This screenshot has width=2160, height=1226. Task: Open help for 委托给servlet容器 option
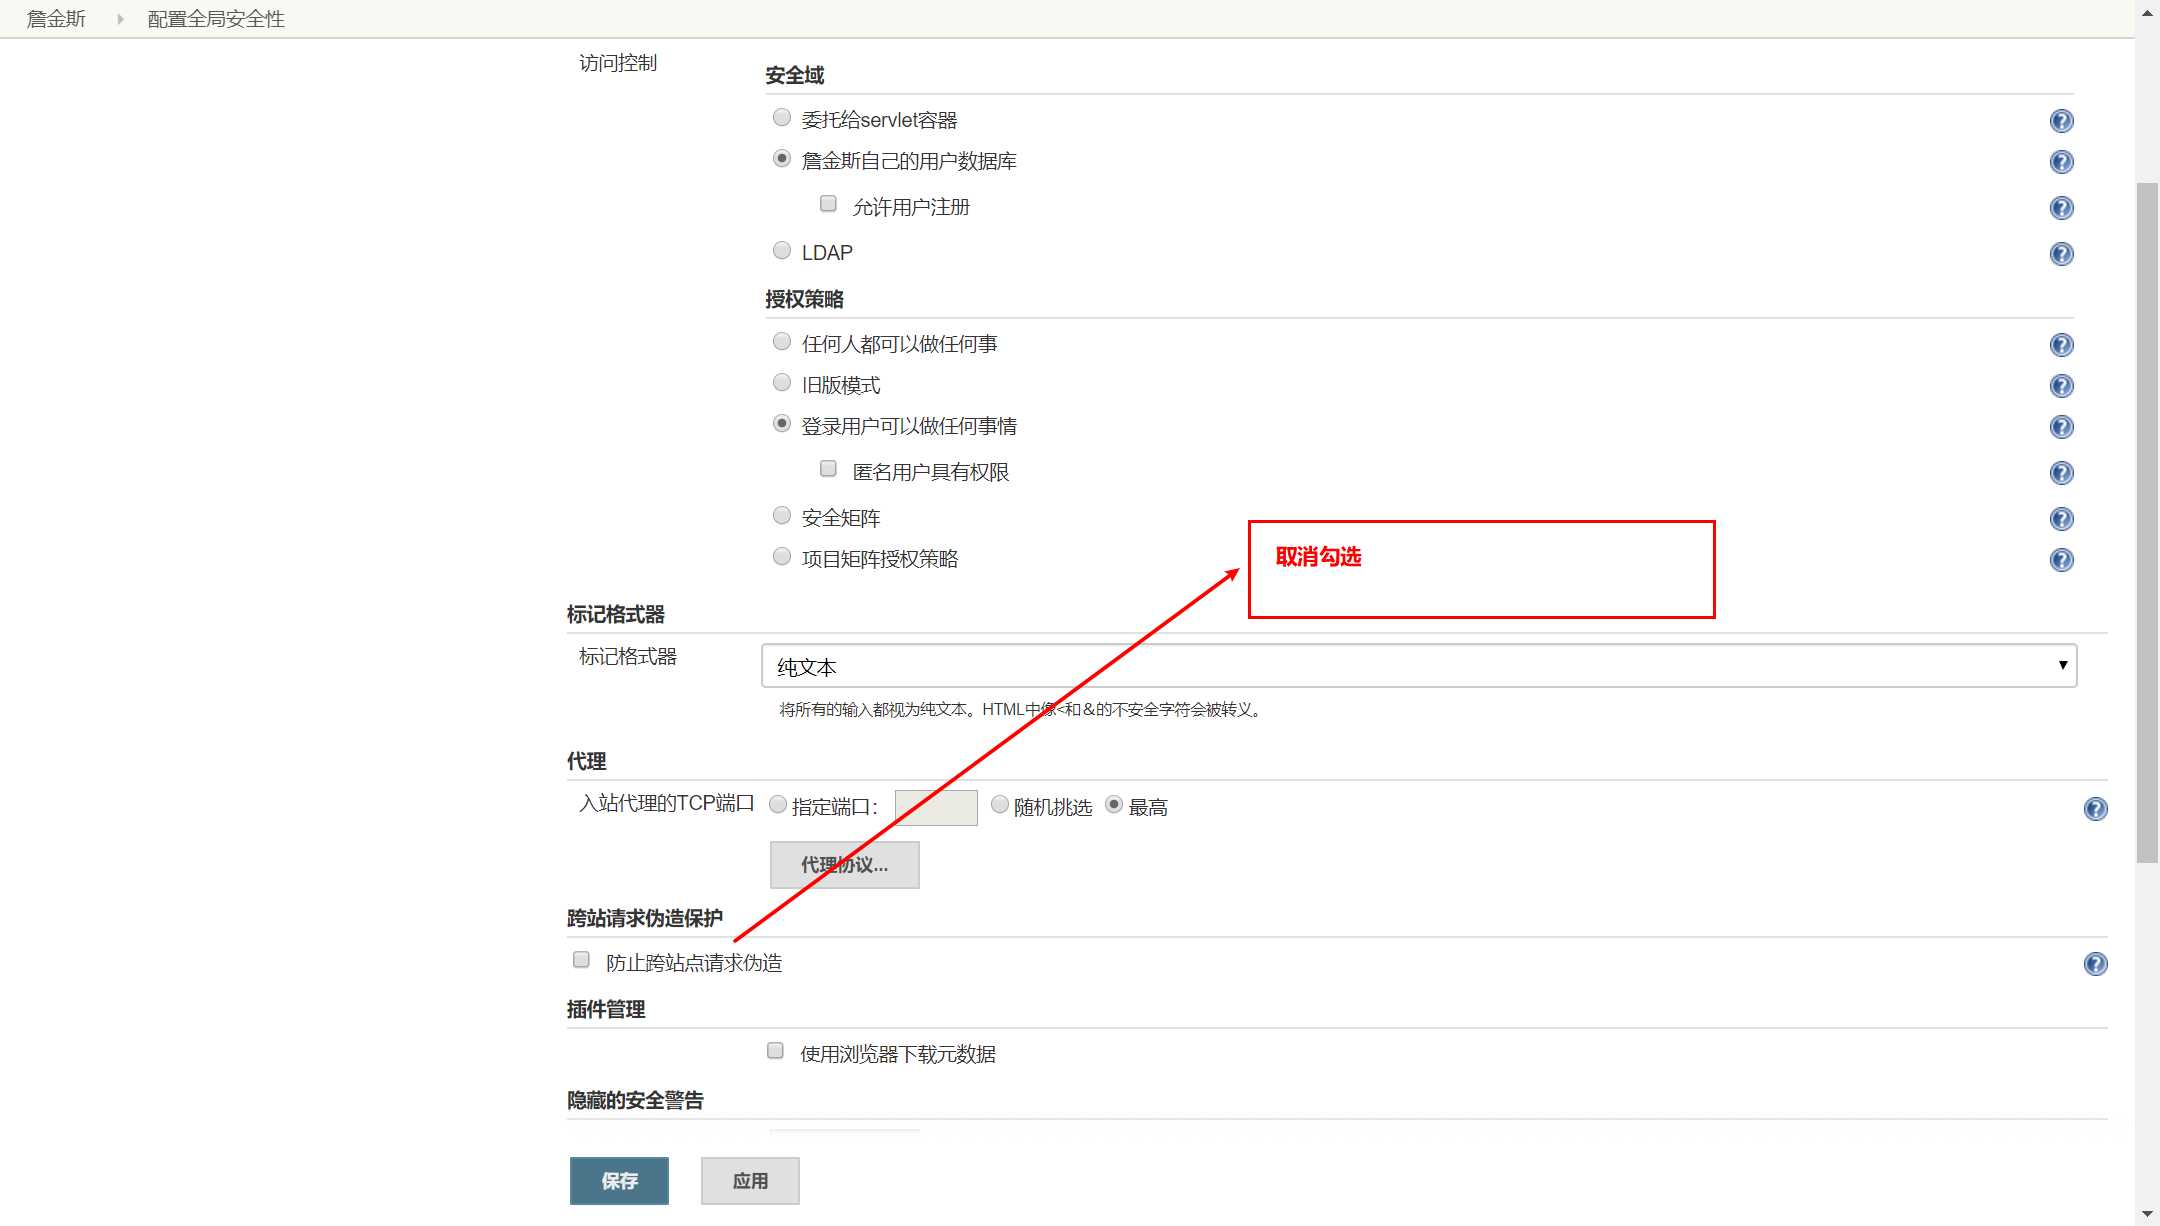(2061, 121)
